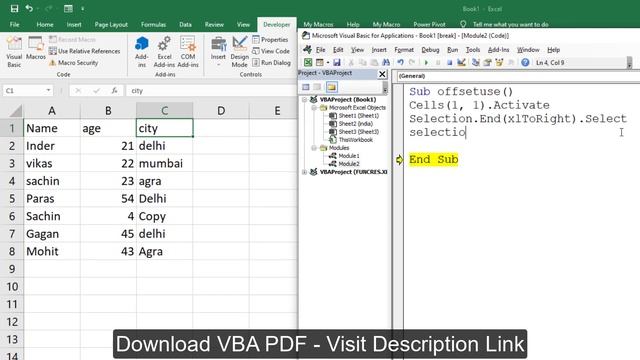Save with VBA toolbar floppy icon
Viewport: 640px width, 360px height.
tap(336, 62)
